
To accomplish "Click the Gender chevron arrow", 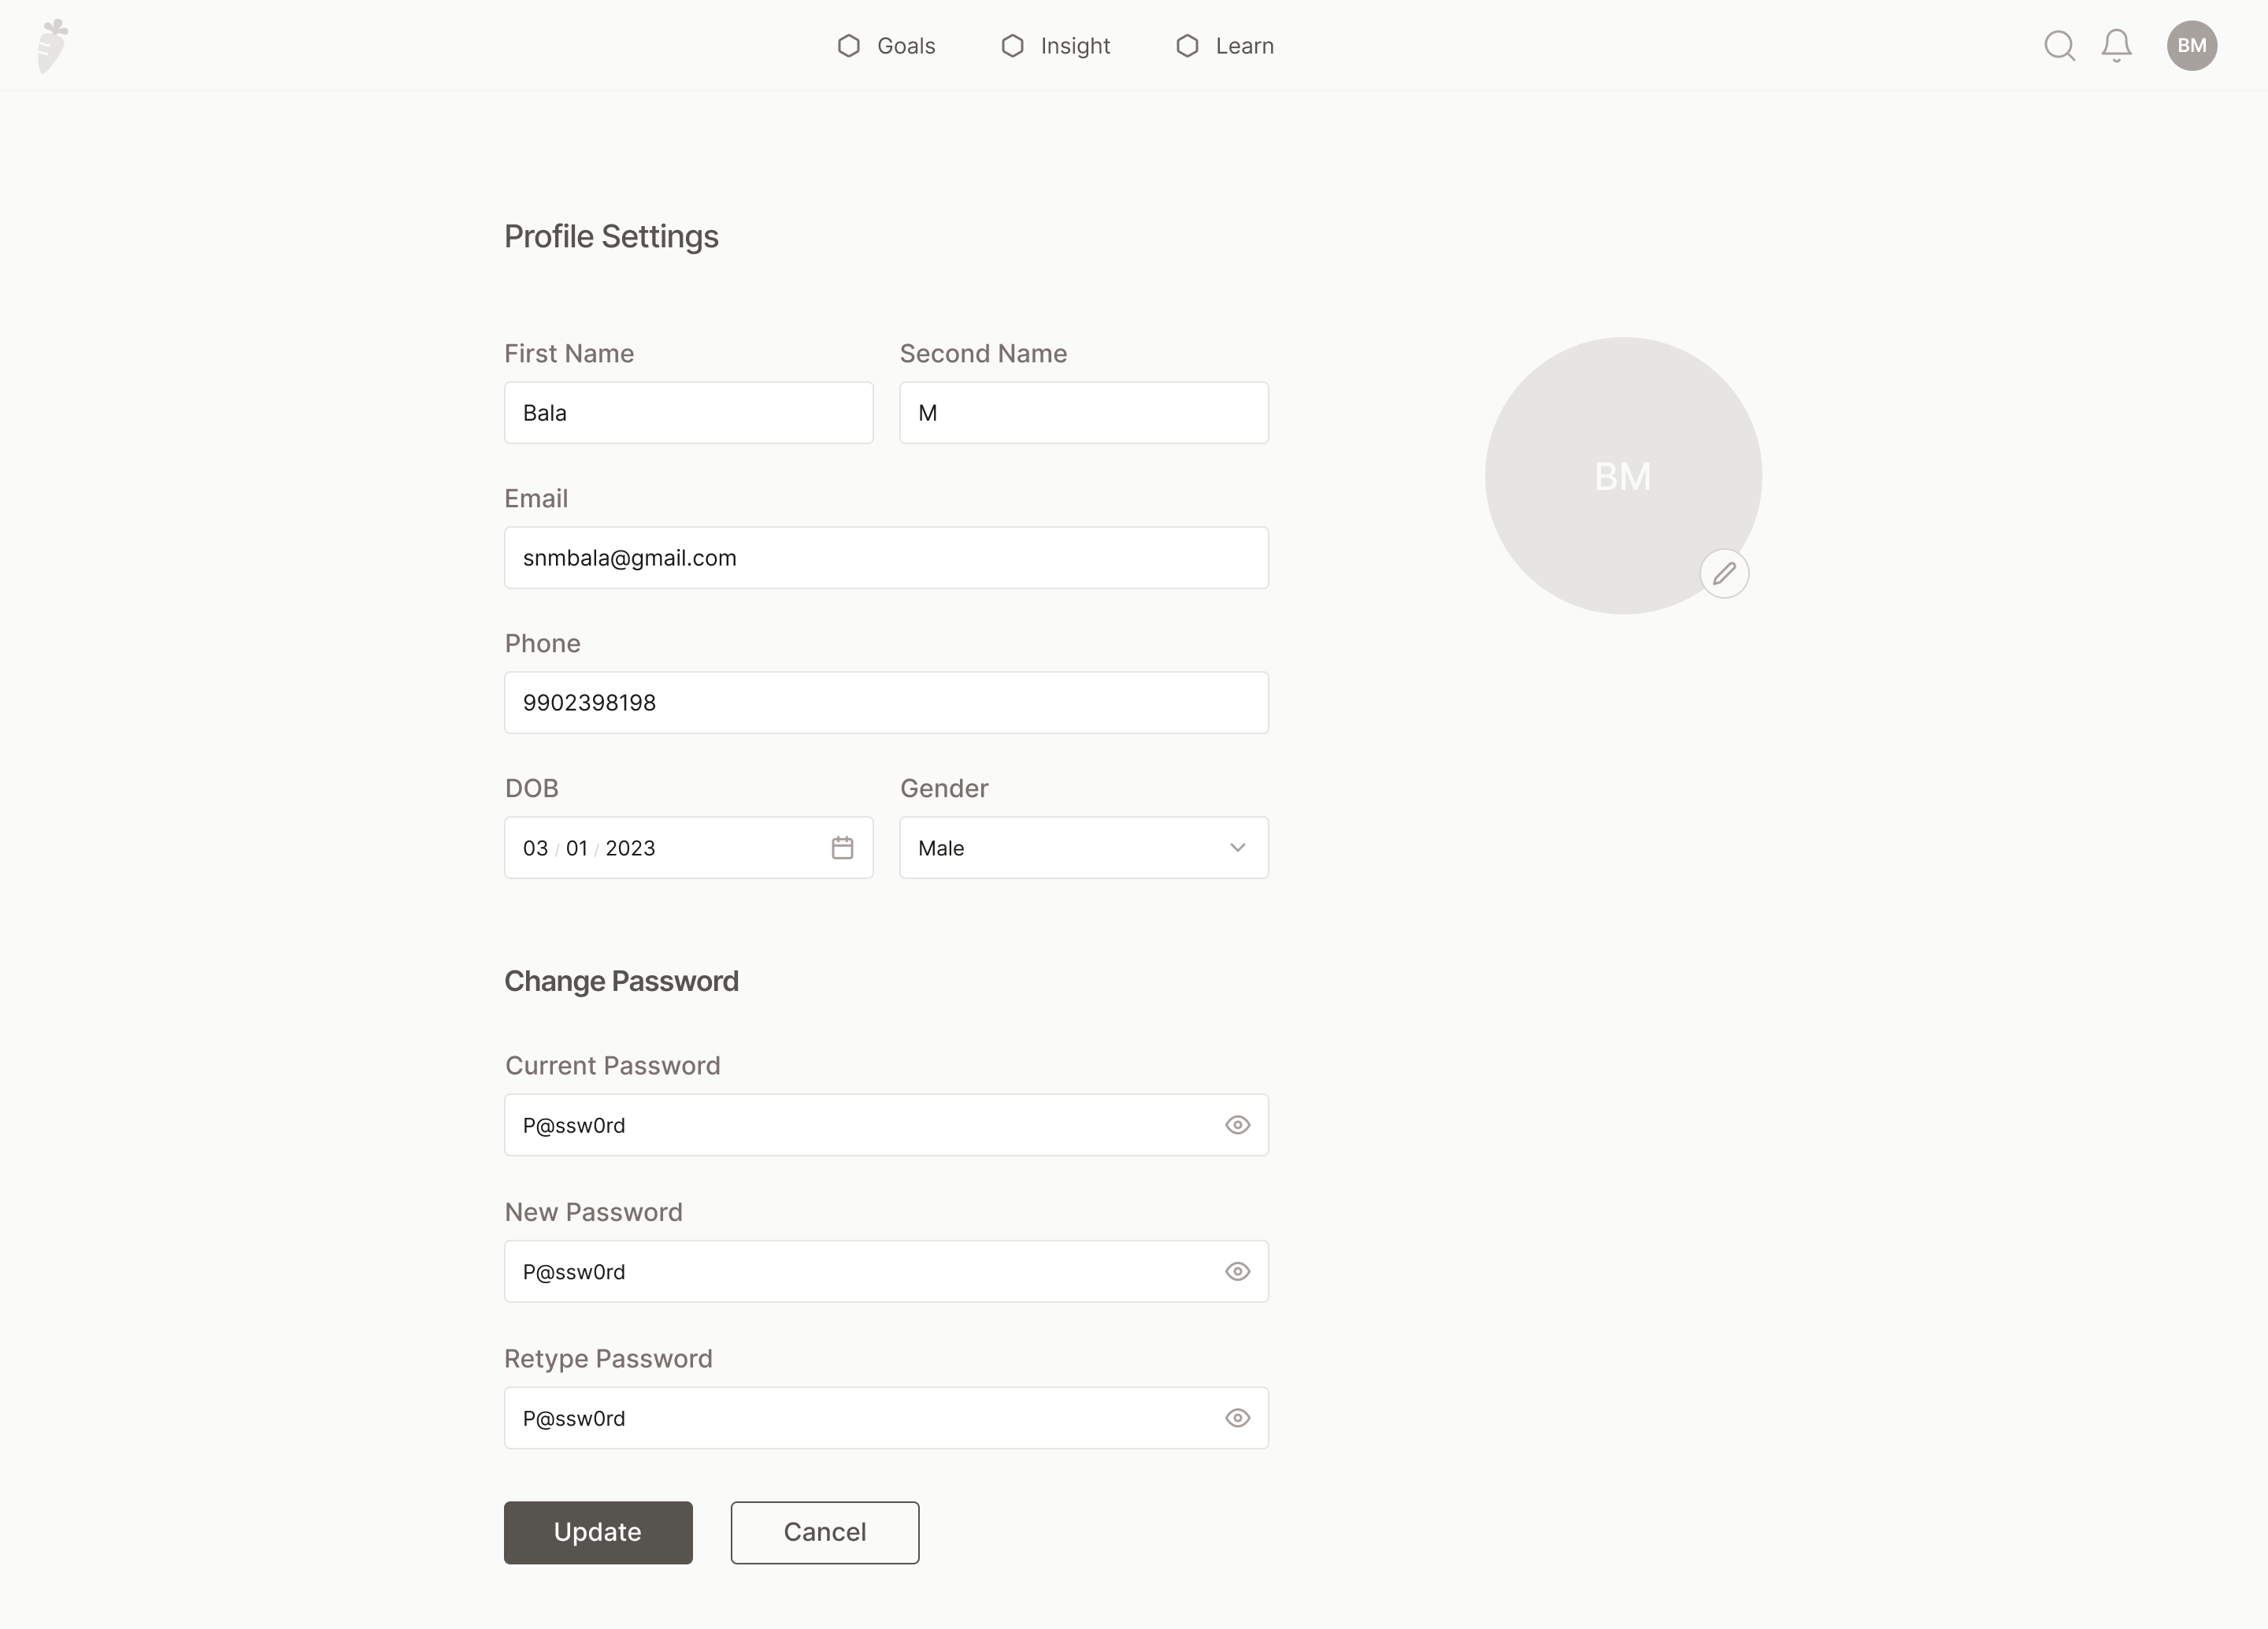I will [x=1237, y=848].
